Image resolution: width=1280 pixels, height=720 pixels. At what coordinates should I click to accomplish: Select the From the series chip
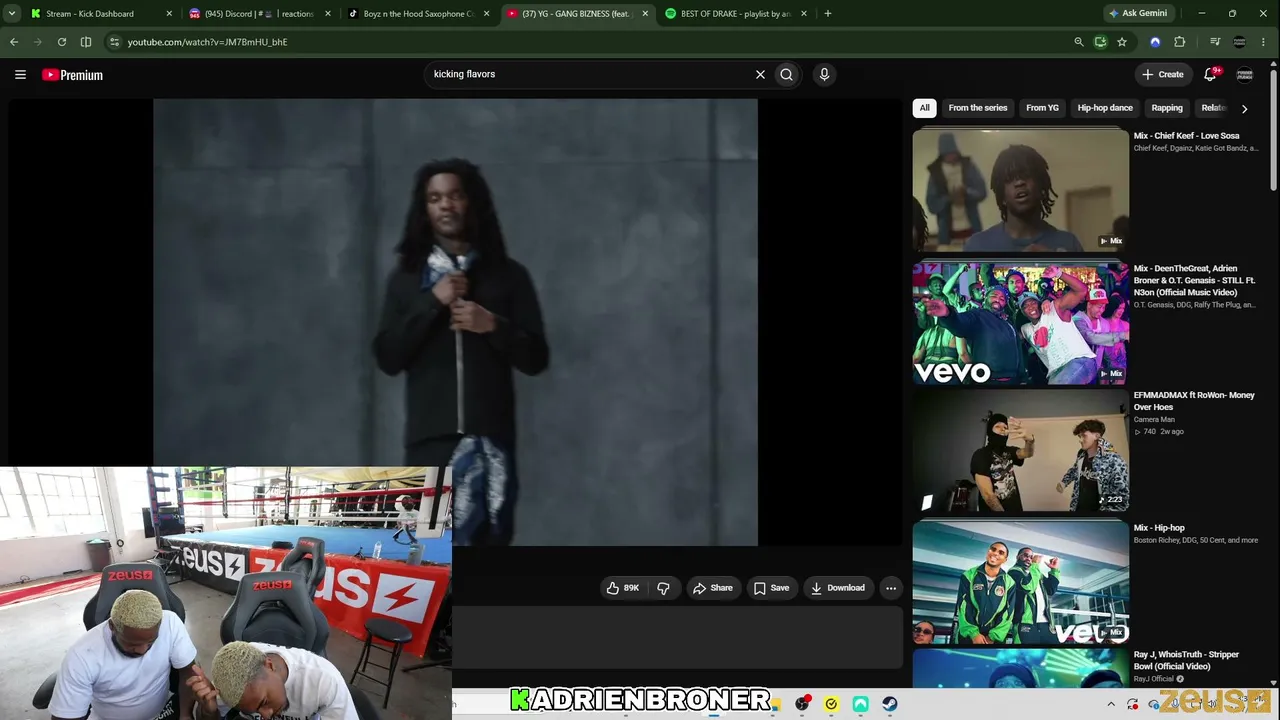pos(978,108)
